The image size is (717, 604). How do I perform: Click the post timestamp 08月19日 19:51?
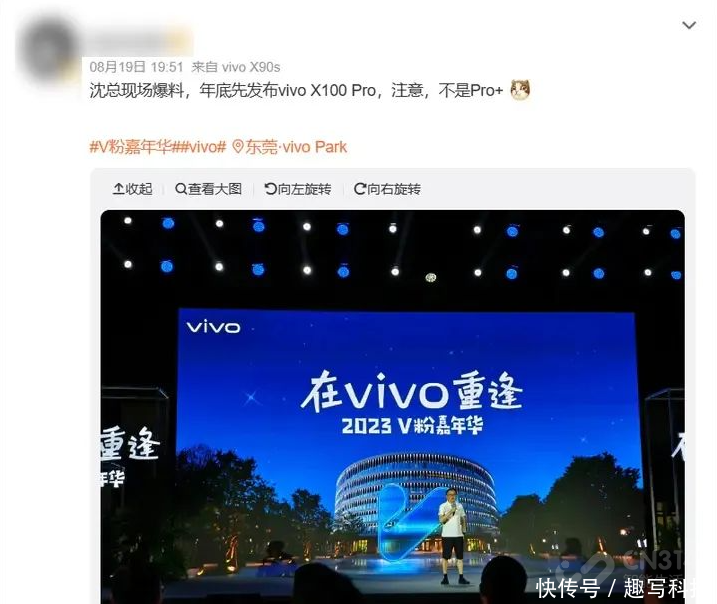pyautogui.click(x=136, y=67)
